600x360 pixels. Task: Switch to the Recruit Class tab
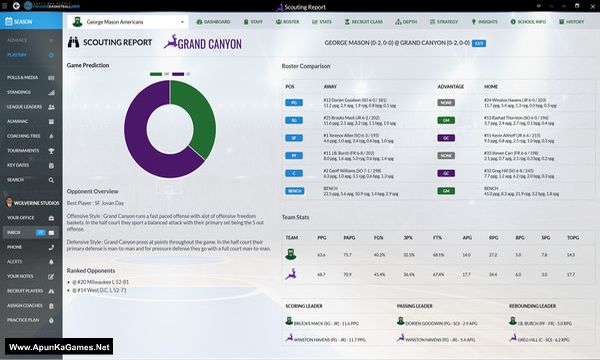point(364,22)
